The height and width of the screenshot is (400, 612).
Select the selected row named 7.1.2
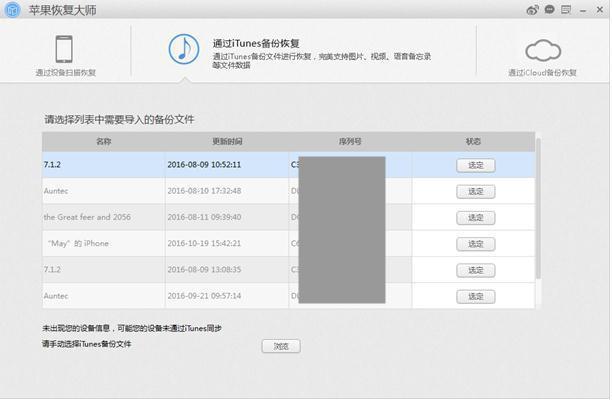(289, 165)
